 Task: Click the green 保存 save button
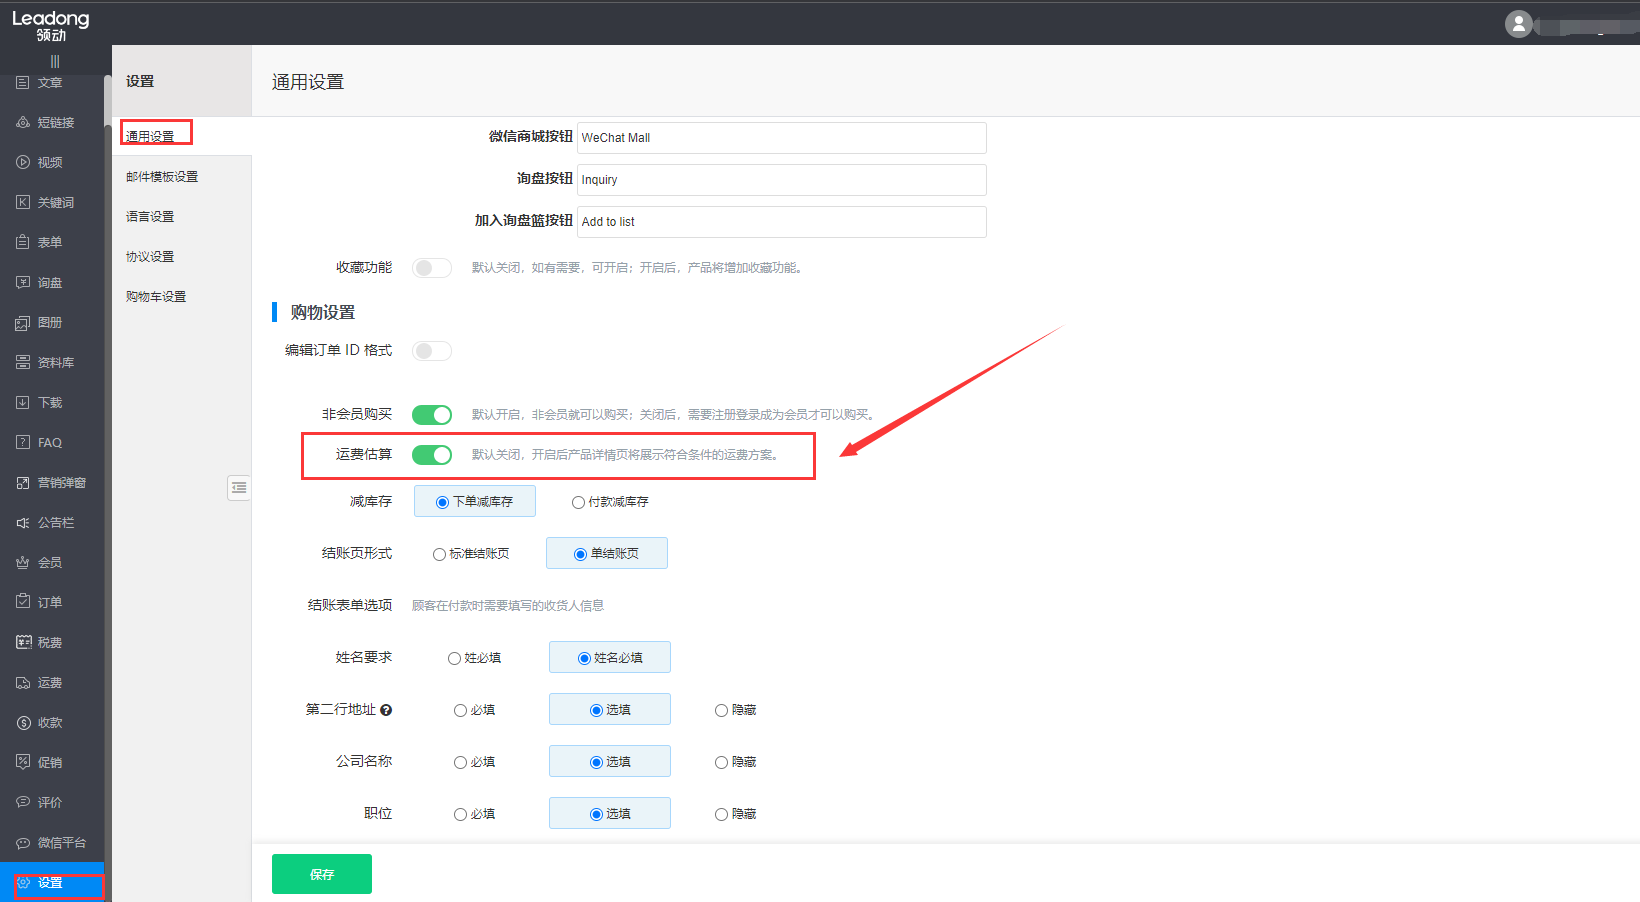[321, 874]
